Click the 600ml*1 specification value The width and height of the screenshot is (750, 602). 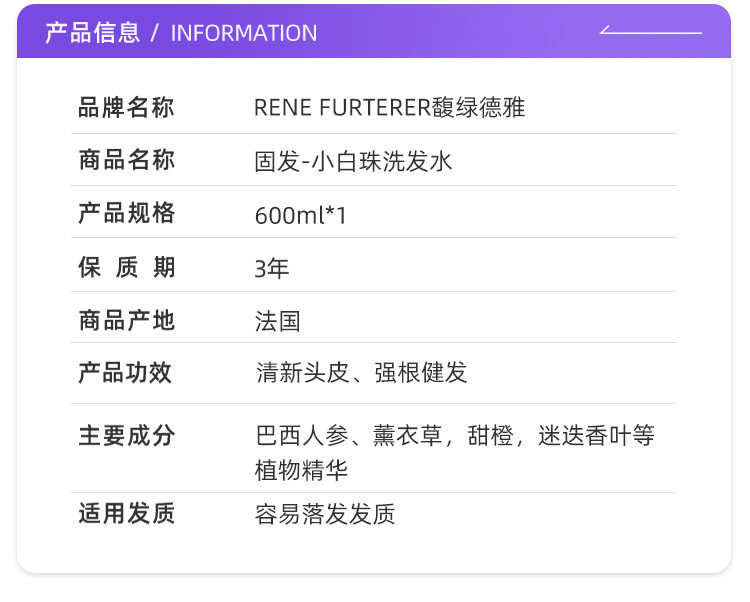pyautogui.click(x=300, y=215)
